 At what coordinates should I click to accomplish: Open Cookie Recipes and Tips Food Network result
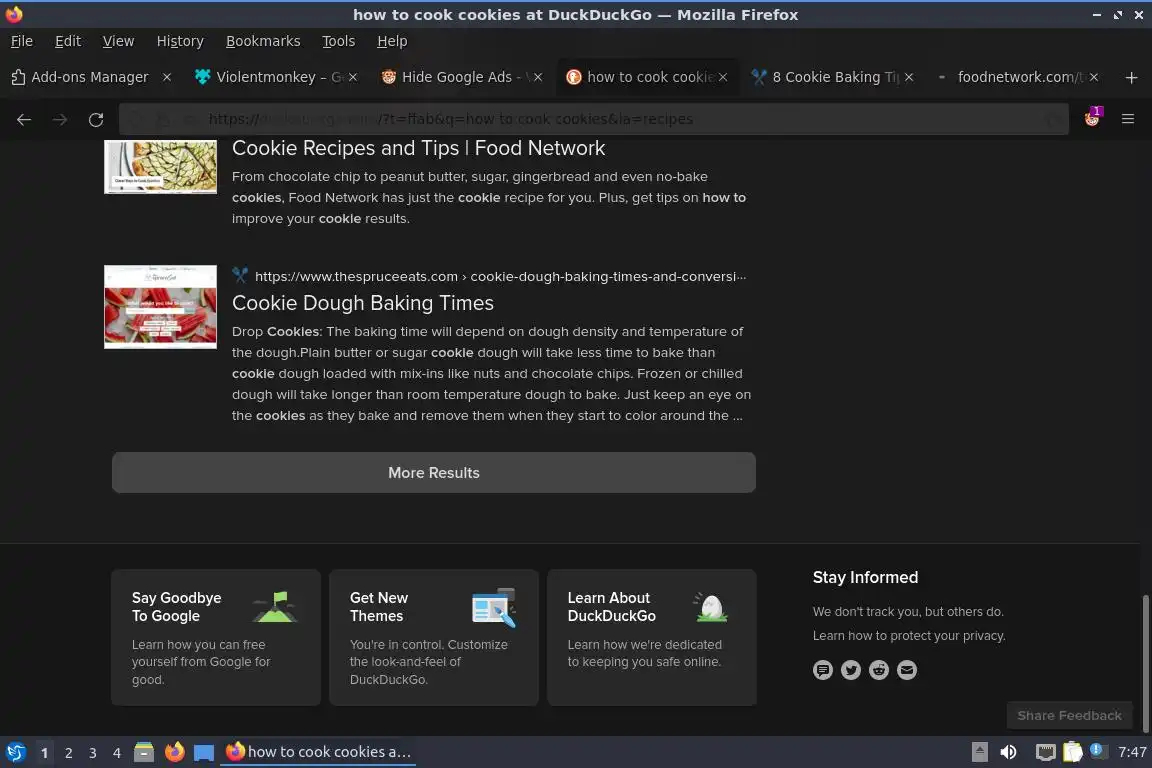pyautogui.click(x=418, y=148)
